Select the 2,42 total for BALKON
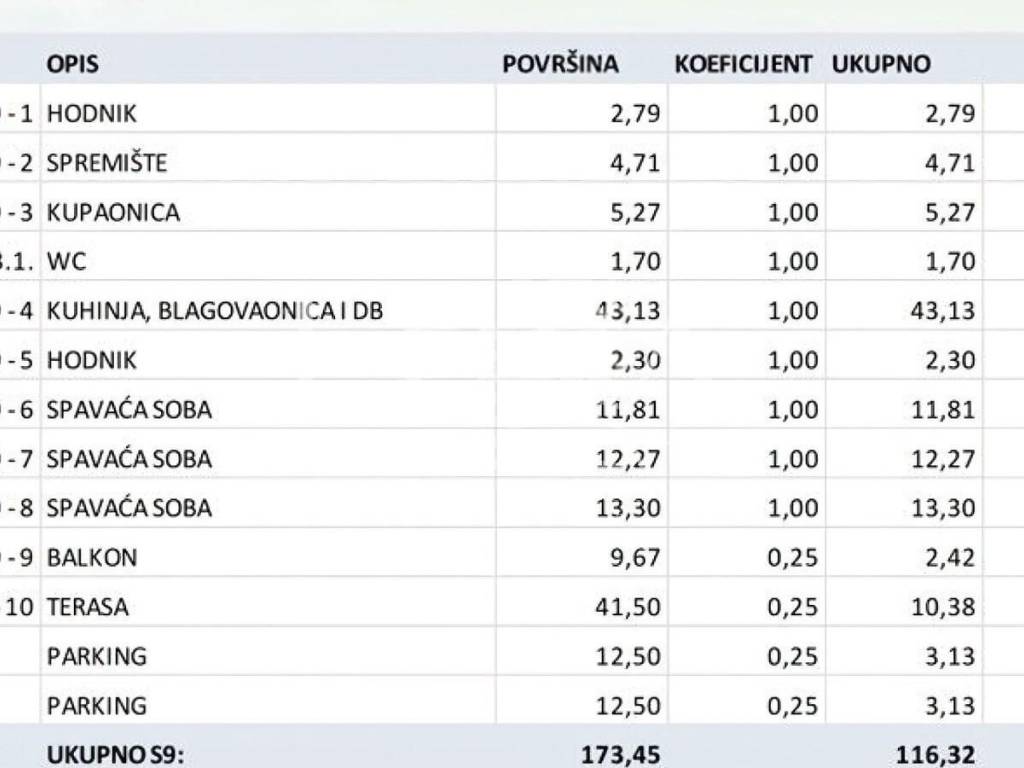Image resolution: width=1024 pixels, height=768 pixels. (949, 557)
